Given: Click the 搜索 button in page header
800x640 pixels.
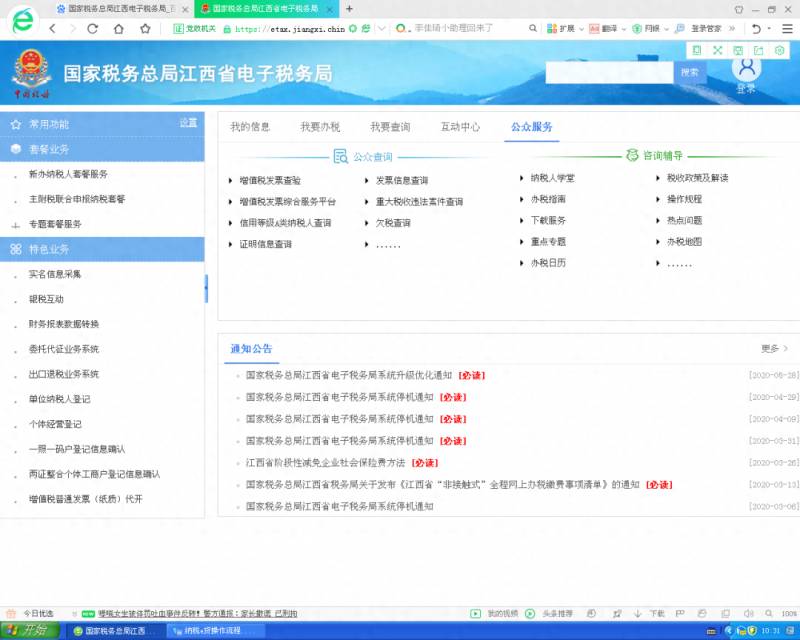Looking at the screenshot, I should pos(690,72).
